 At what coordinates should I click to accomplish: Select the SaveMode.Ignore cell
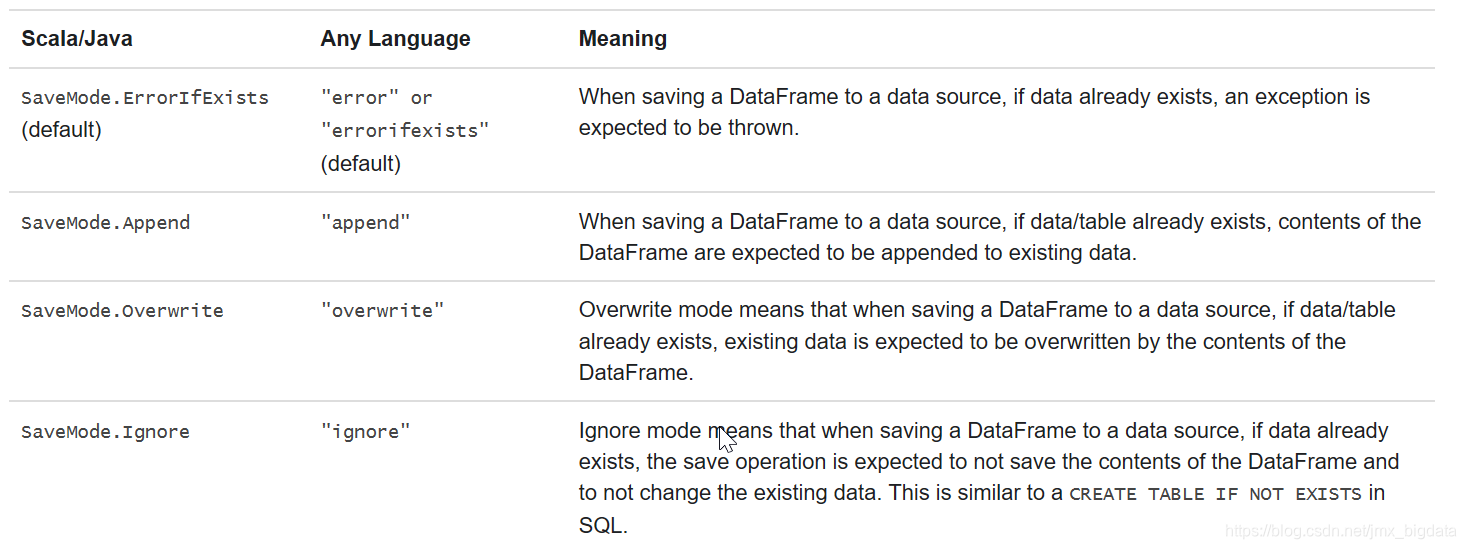coord(105,432)
